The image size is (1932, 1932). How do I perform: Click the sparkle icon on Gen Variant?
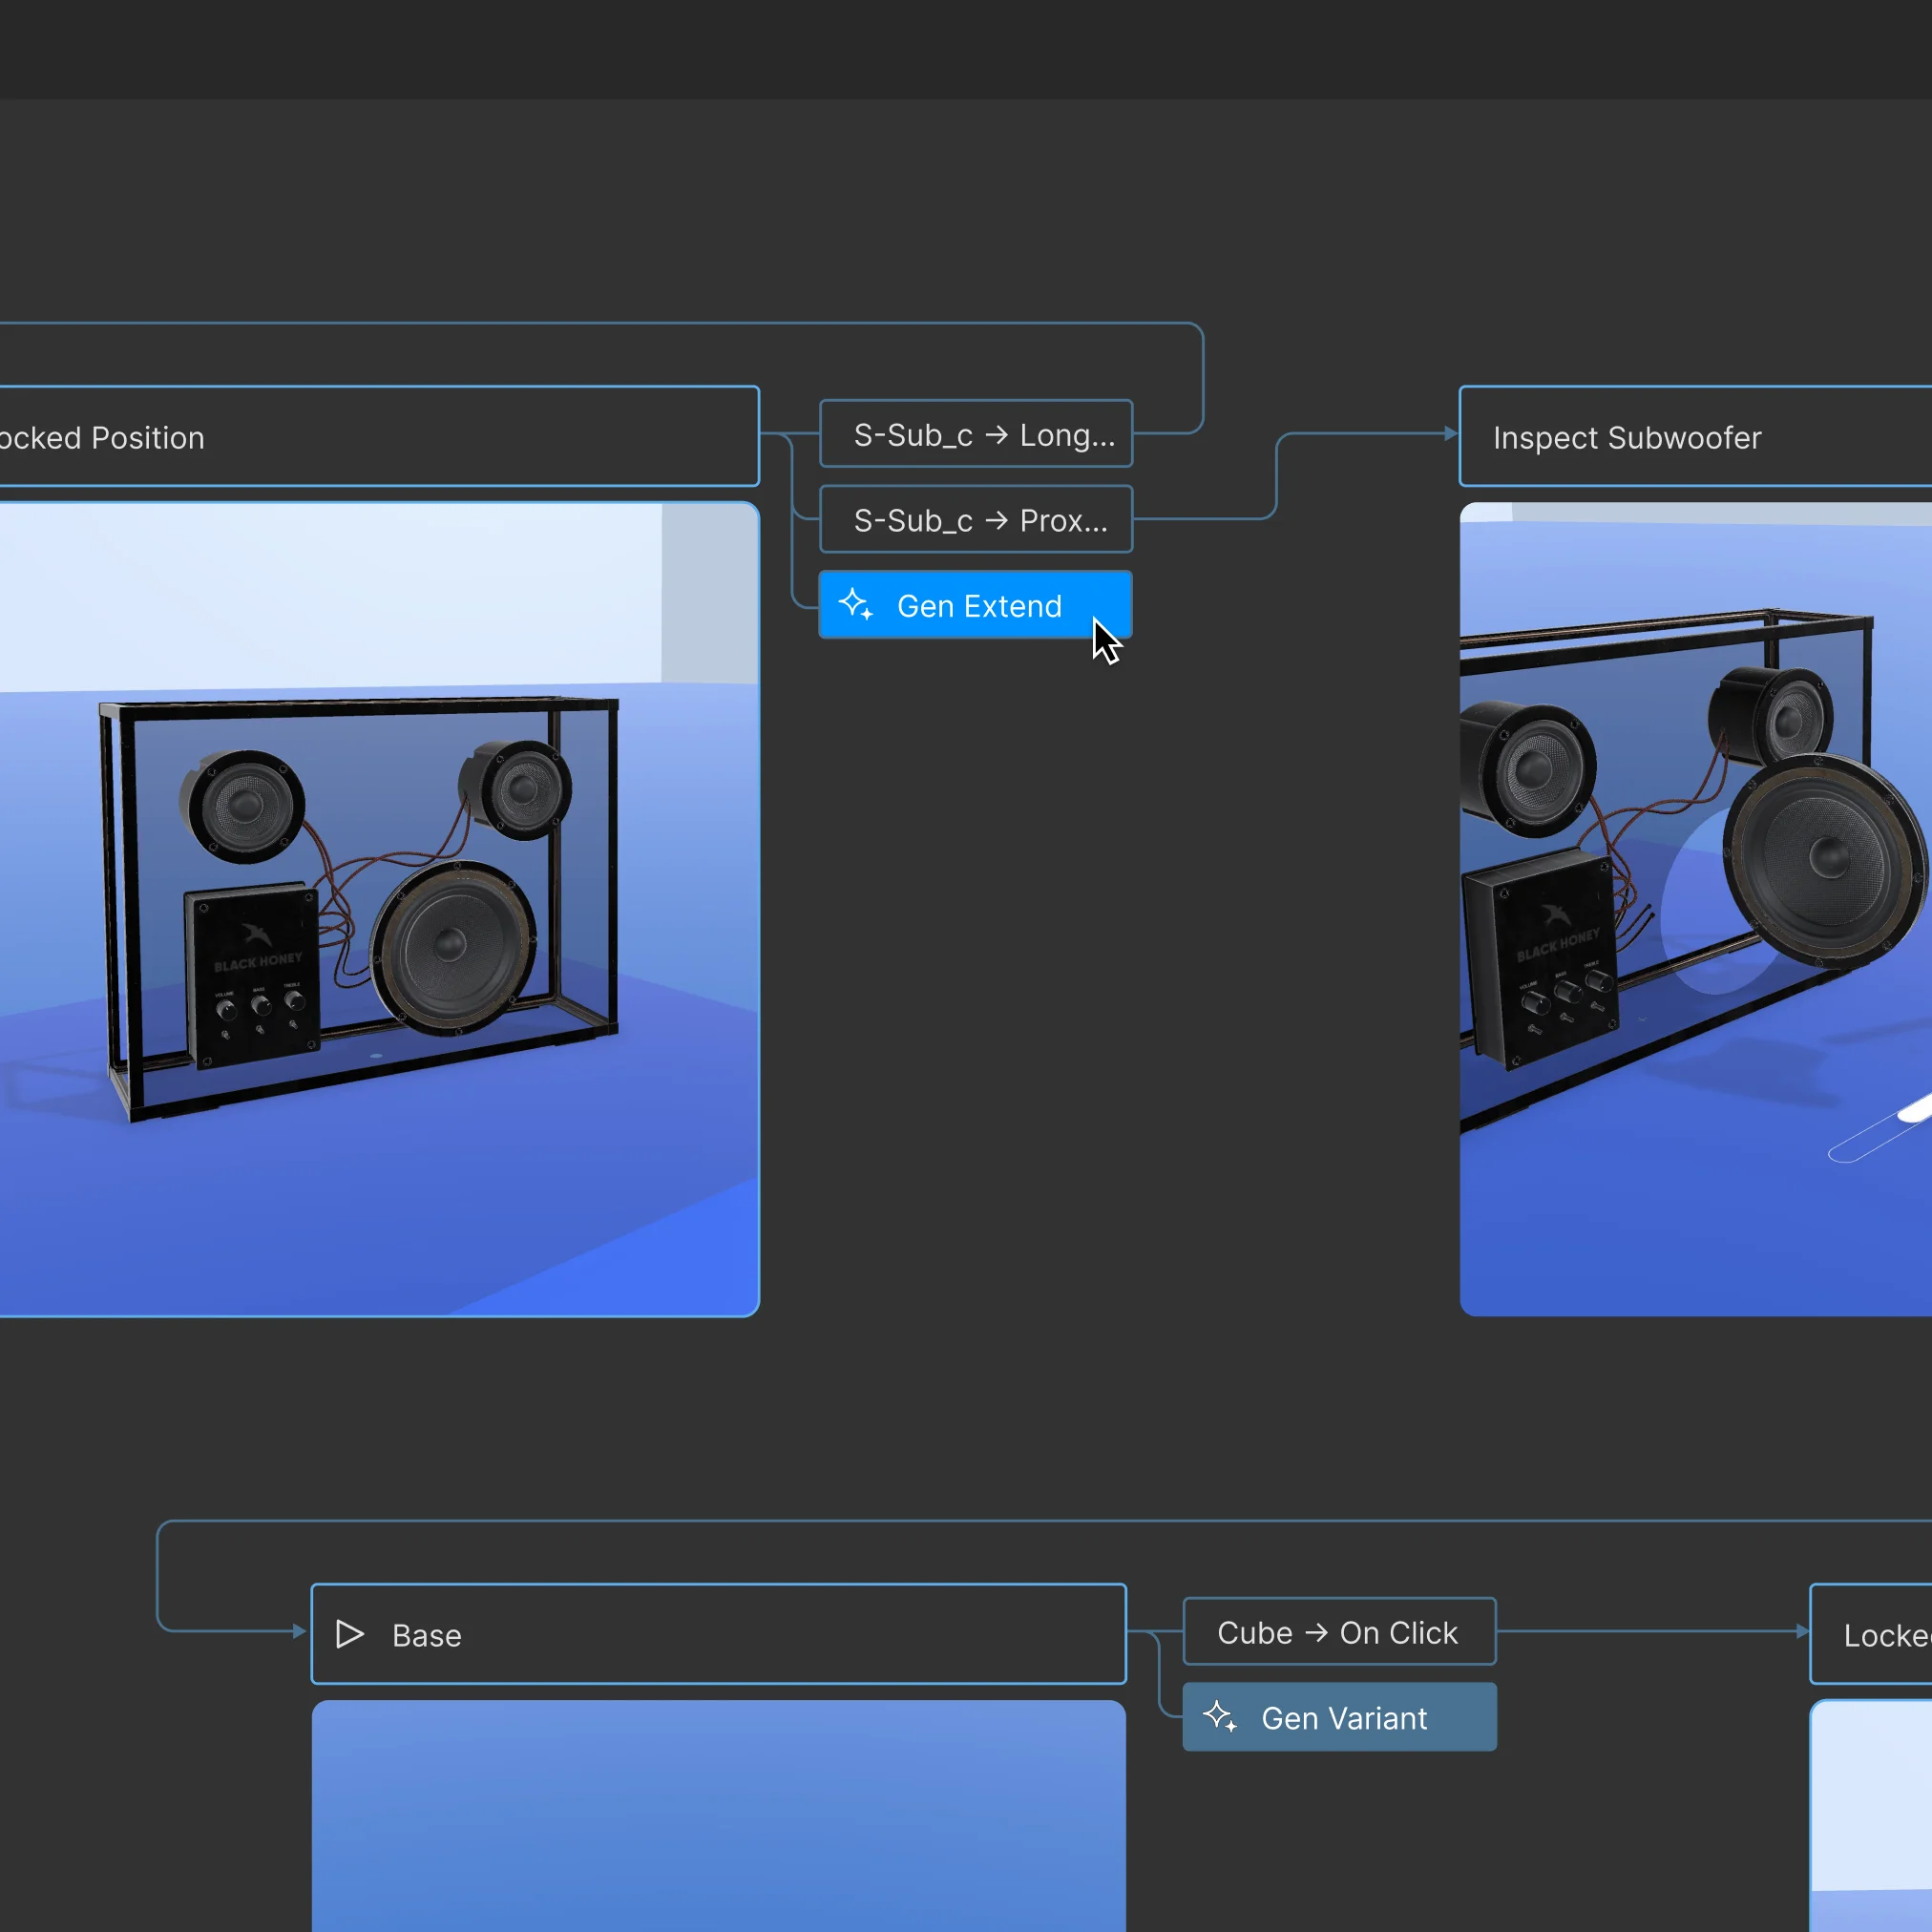tap(1220, 1717)
